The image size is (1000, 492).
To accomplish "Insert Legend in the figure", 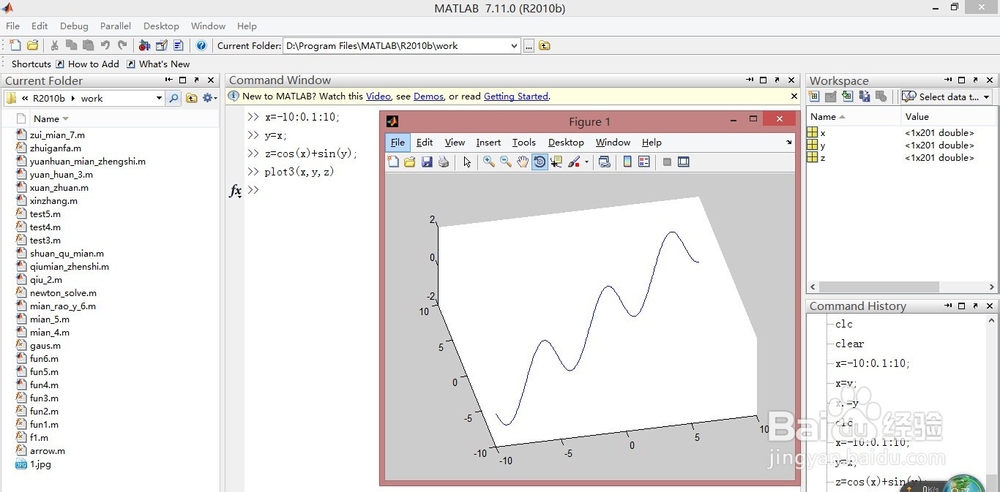I will pos(644,162).
